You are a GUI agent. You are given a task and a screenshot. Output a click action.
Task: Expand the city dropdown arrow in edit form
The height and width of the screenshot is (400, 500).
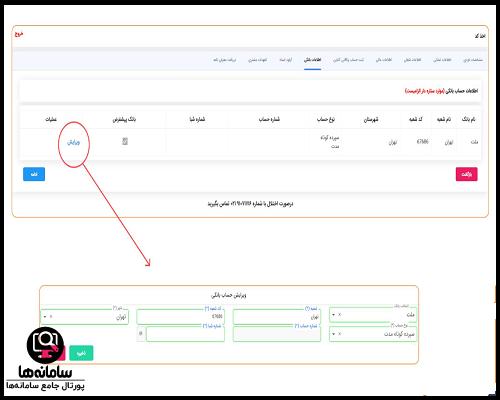point(45,317)
